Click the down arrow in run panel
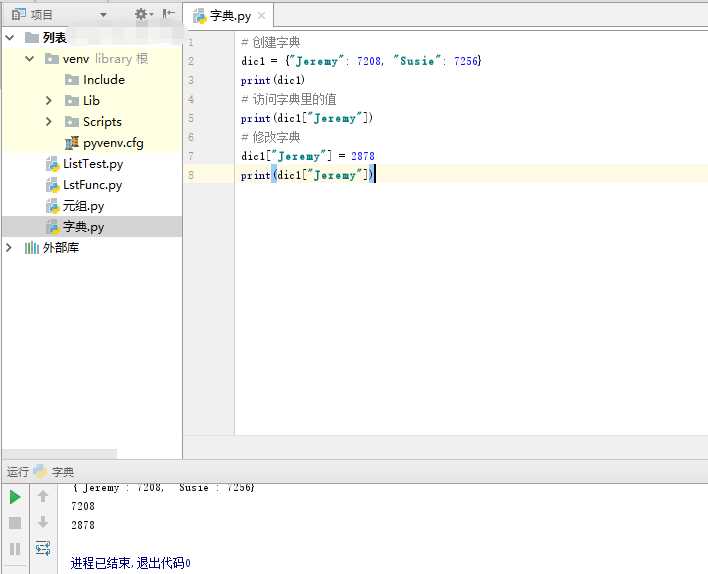Screen dimensions: 708x574 click(43, 522)
